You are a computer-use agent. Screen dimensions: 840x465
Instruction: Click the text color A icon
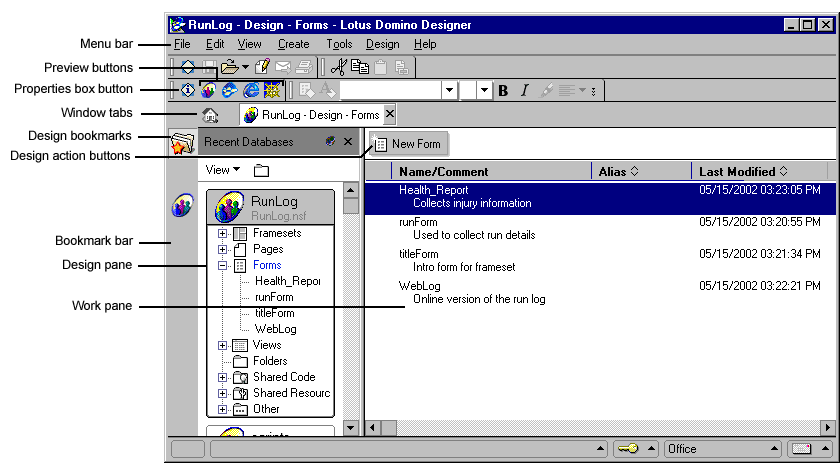(327, 91)
